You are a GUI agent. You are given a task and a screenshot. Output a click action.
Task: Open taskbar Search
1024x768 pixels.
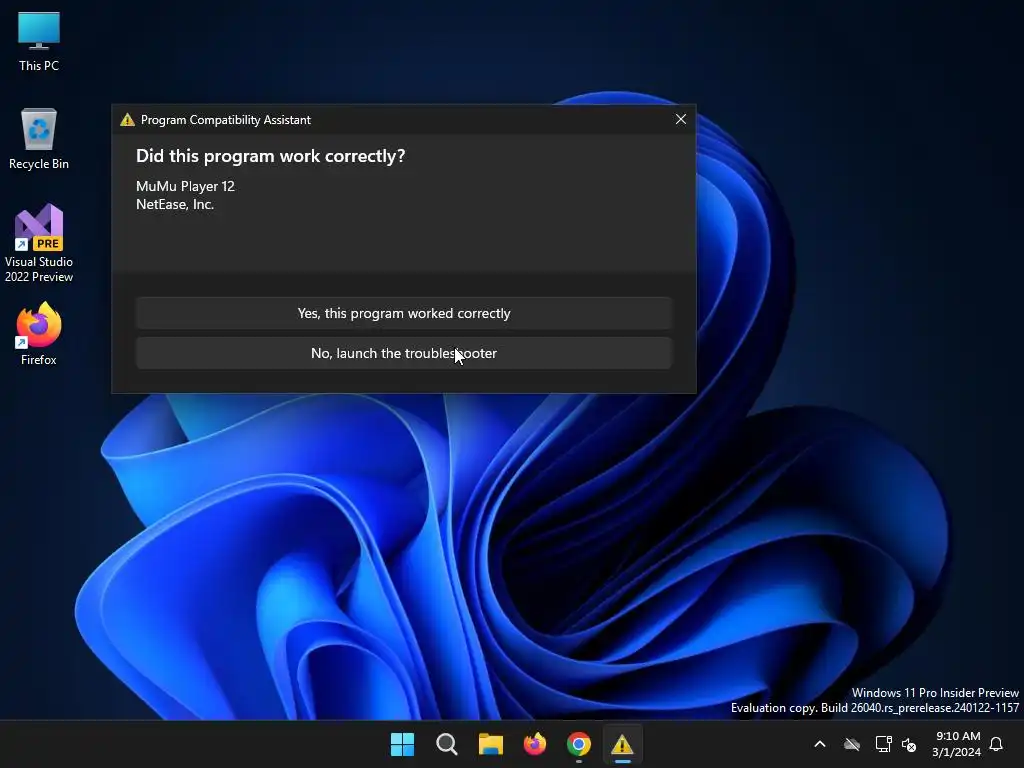[x=447, y=744]
